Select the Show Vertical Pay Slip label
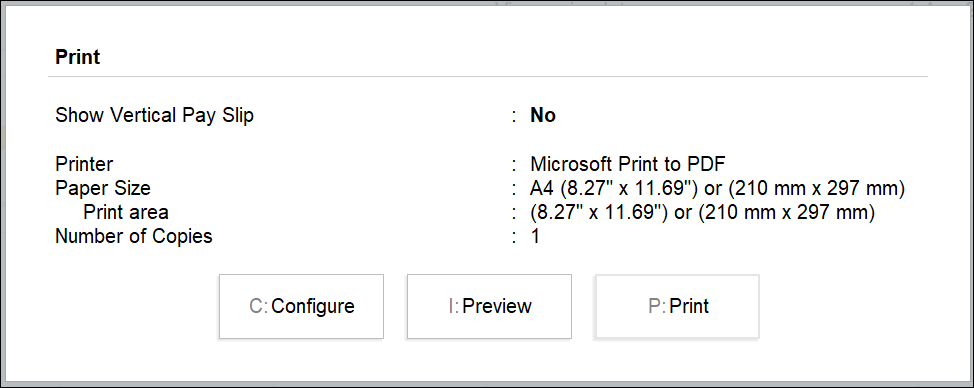The width and height of the screenshot is (974, 388). point(155,115)
